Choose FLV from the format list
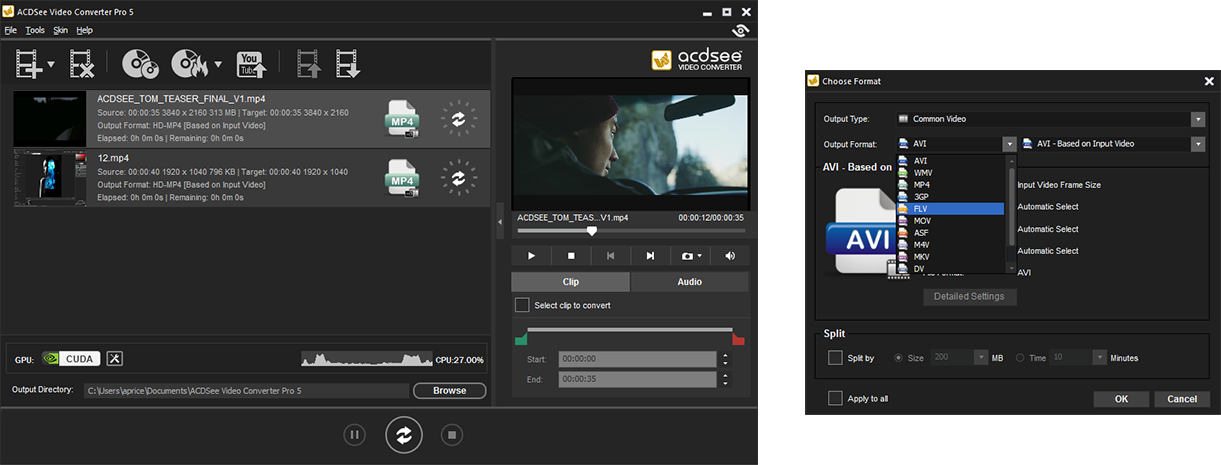1221x465 pixels. (920, 208)
